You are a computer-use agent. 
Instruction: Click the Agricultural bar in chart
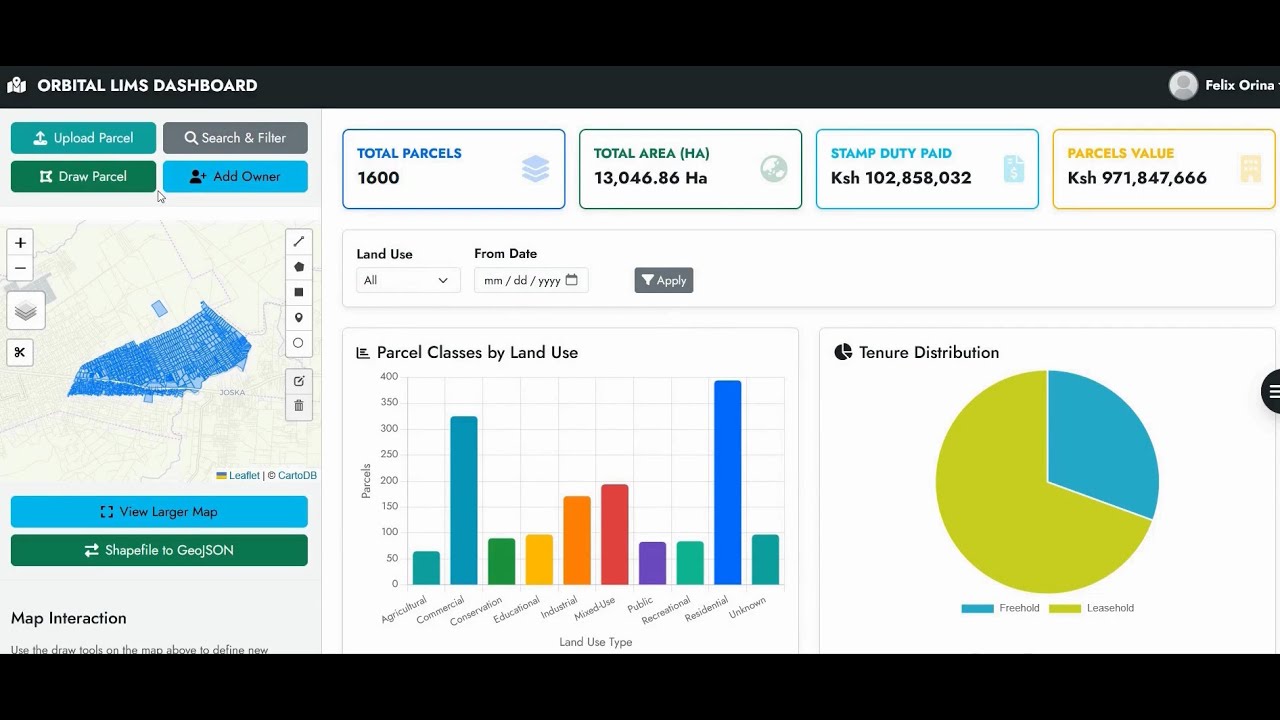(426, 568)
